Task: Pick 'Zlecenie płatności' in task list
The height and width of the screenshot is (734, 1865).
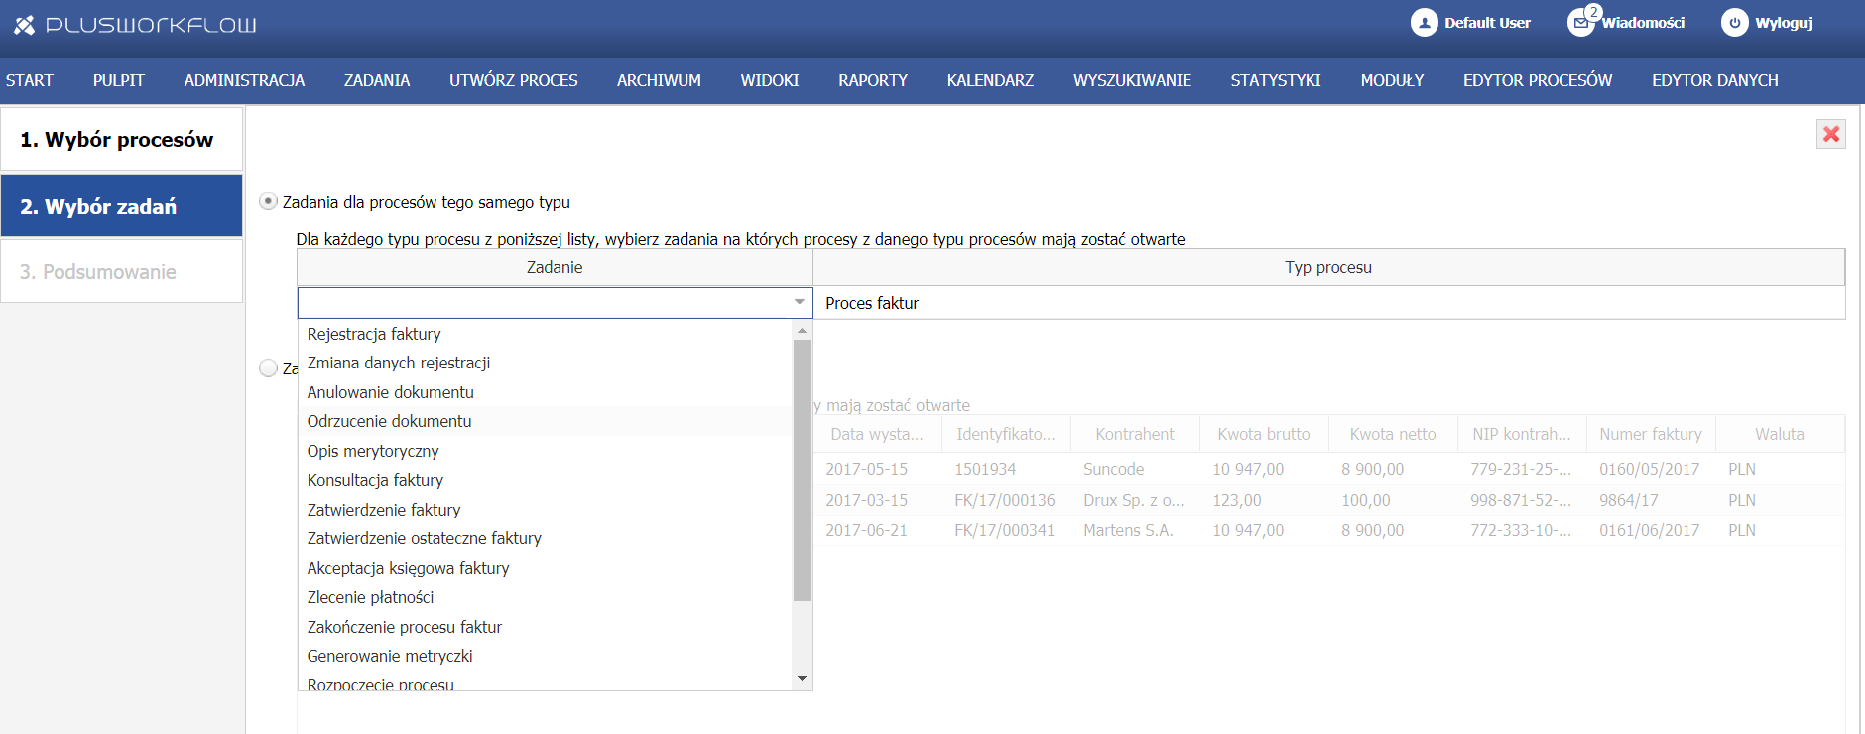Action: (x=371, y=597)
